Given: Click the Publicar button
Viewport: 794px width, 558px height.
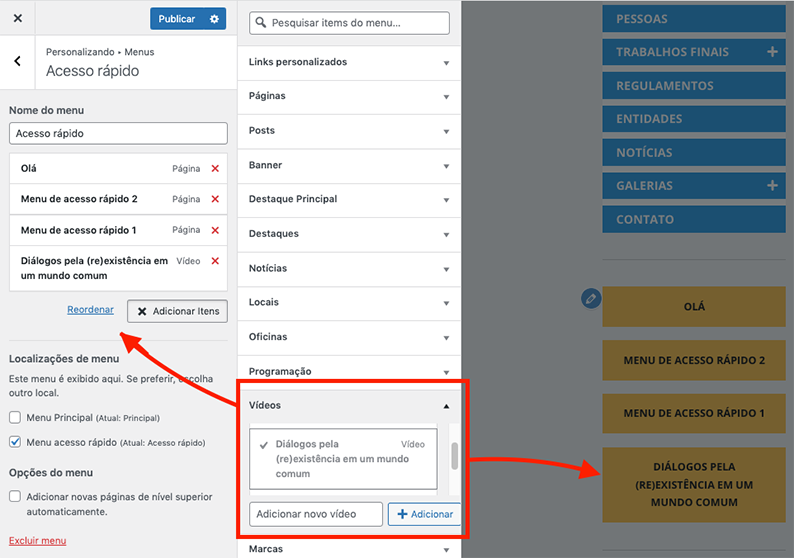Looking at the screenshot, I should coord(176,19).
